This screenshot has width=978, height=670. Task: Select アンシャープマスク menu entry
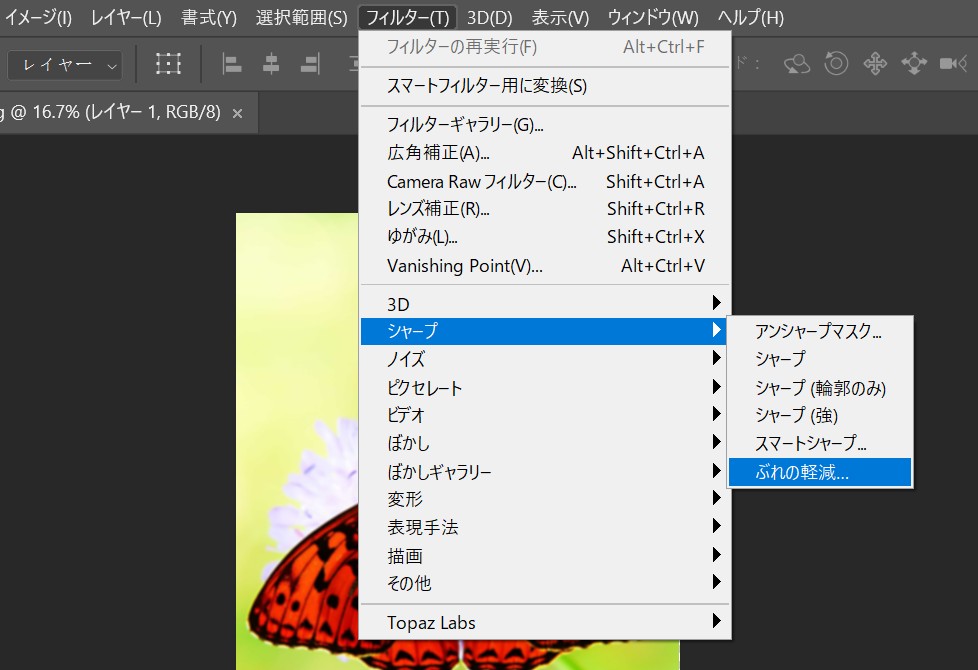coord(819,332)
